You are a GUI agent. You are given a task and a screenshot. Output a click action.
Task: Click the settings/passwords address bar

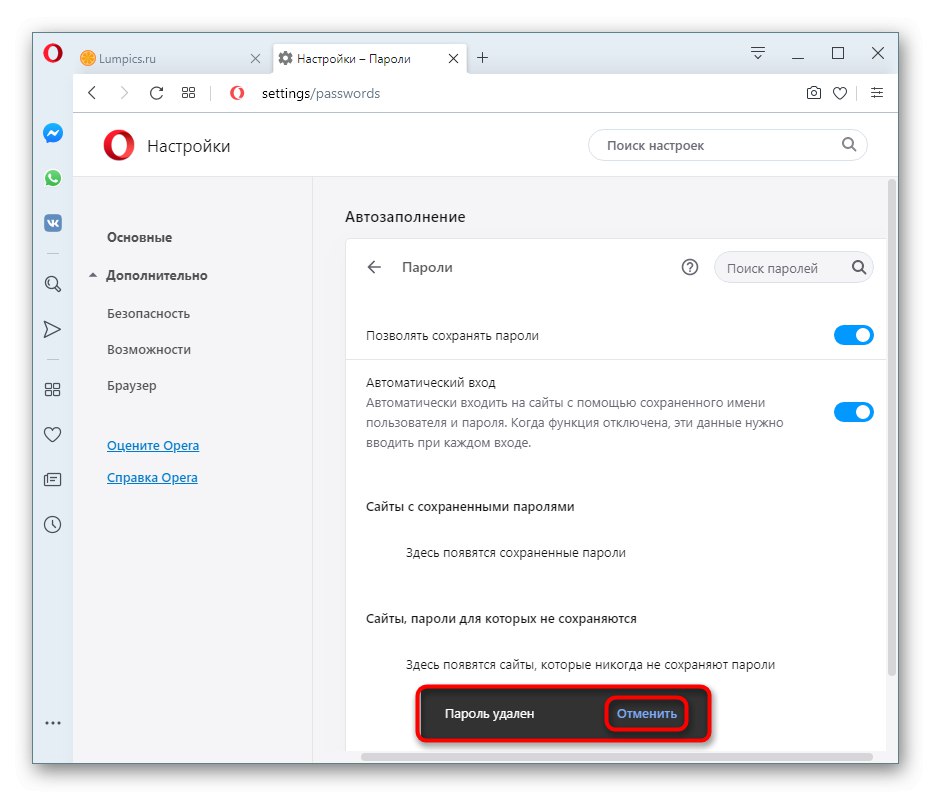tap(321, 93)
